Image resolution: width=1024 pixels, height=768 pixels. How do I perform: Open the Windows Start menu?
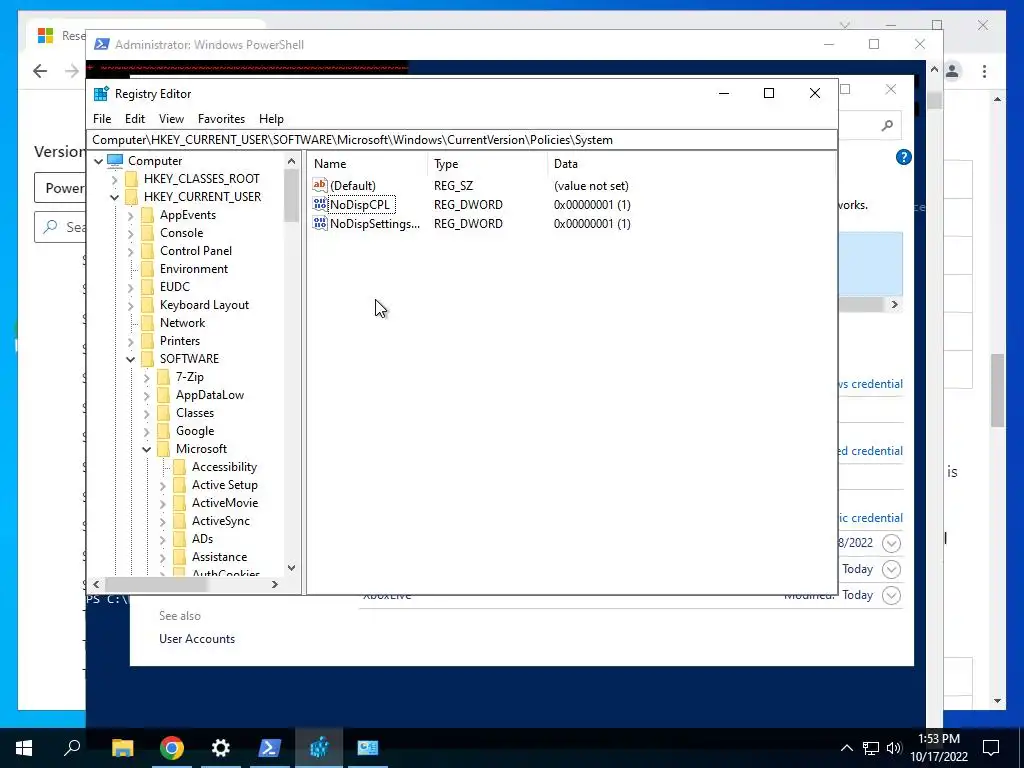coord(24,748)
